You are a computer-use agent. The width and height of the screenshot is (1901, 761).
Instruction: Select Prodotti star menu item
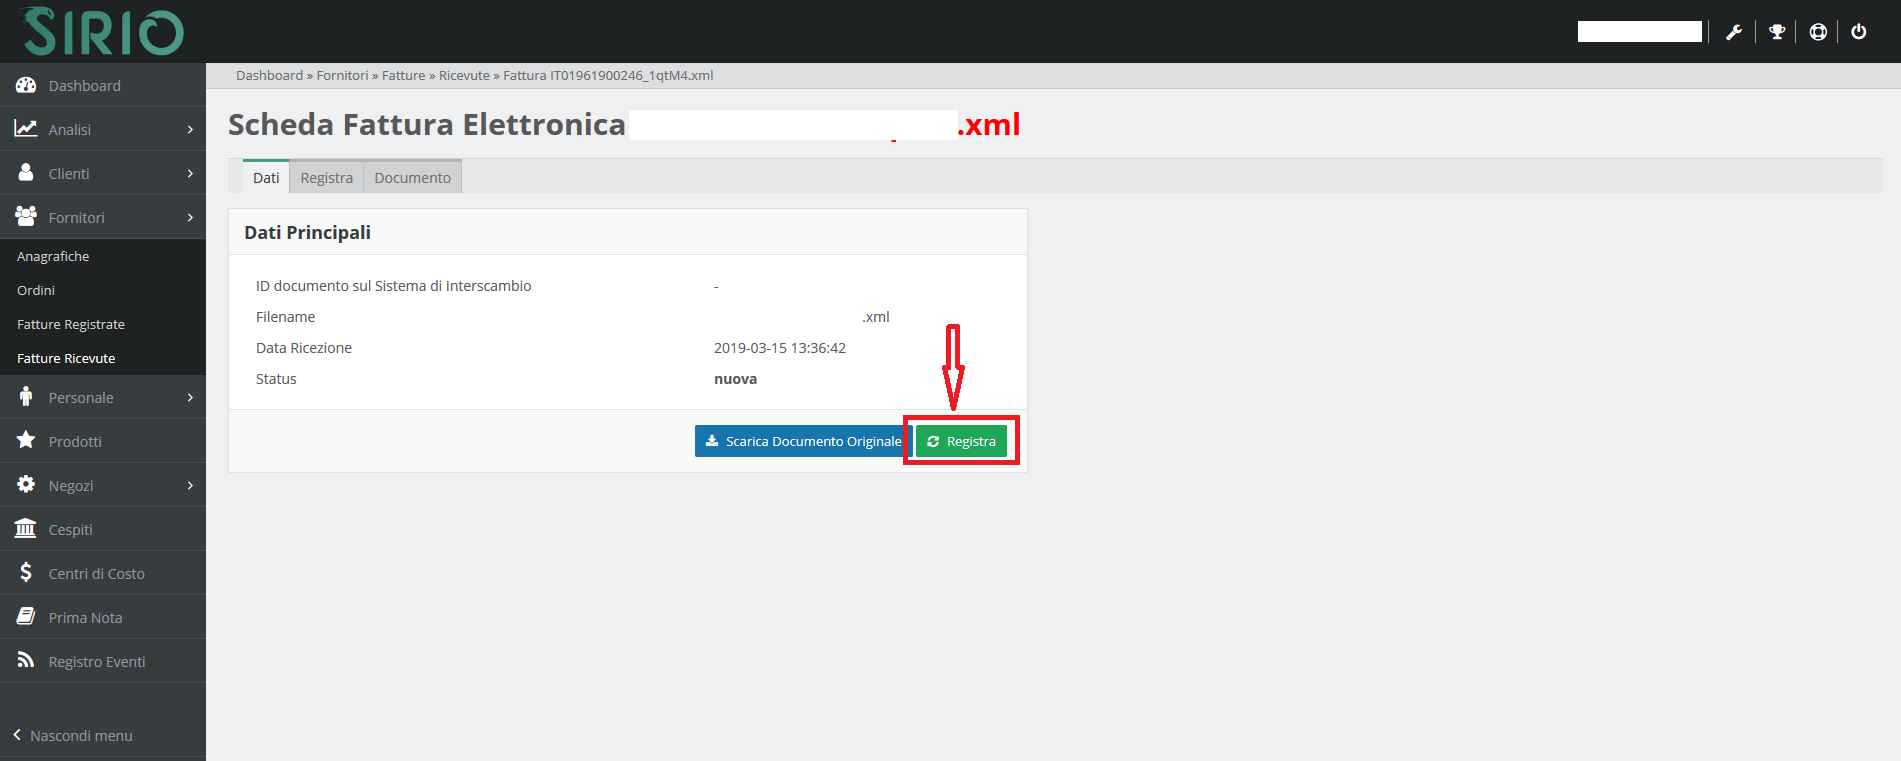coord(75,442)
